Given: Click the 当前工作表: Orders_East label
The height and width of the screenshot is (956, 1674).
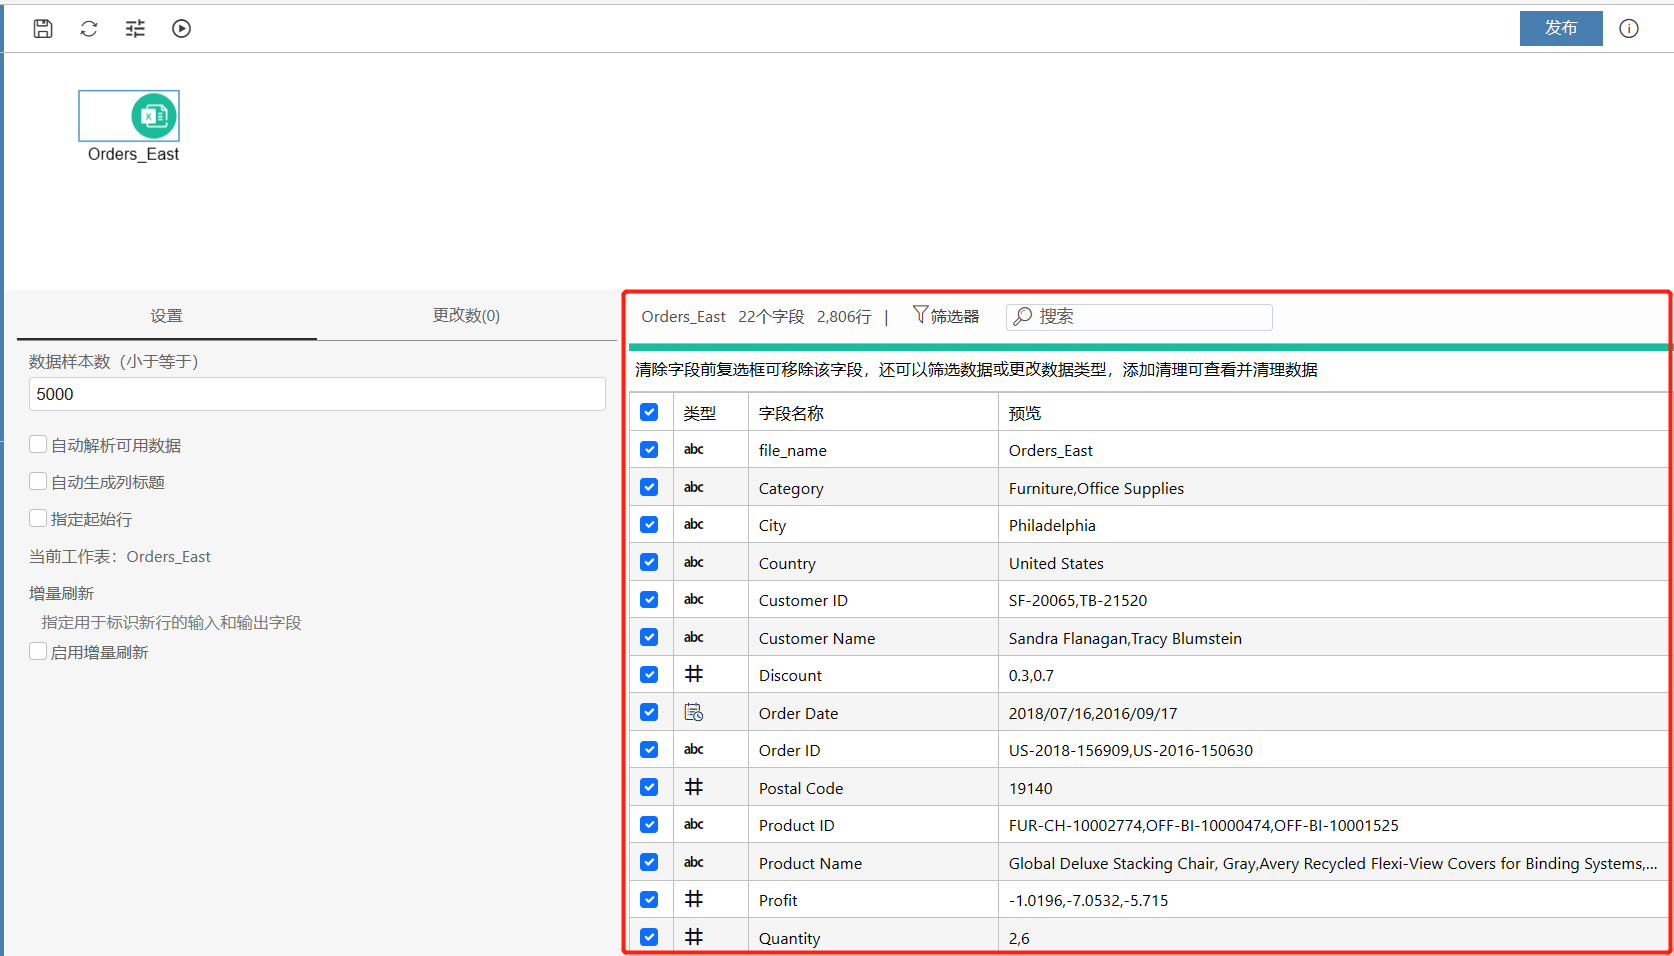Looking at the screenshot, I should click(x=120, y=556).
